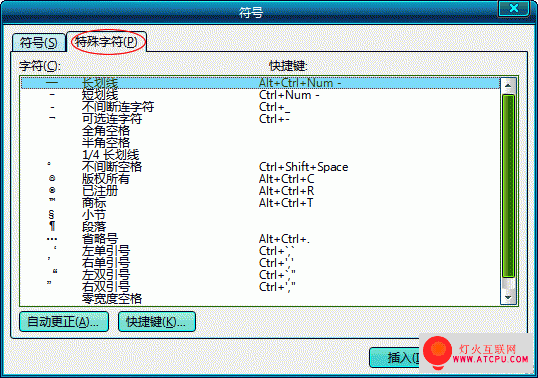Select the 短划线 en dash entry
Viewport: 538px width, 378px height.
[260, 95]
